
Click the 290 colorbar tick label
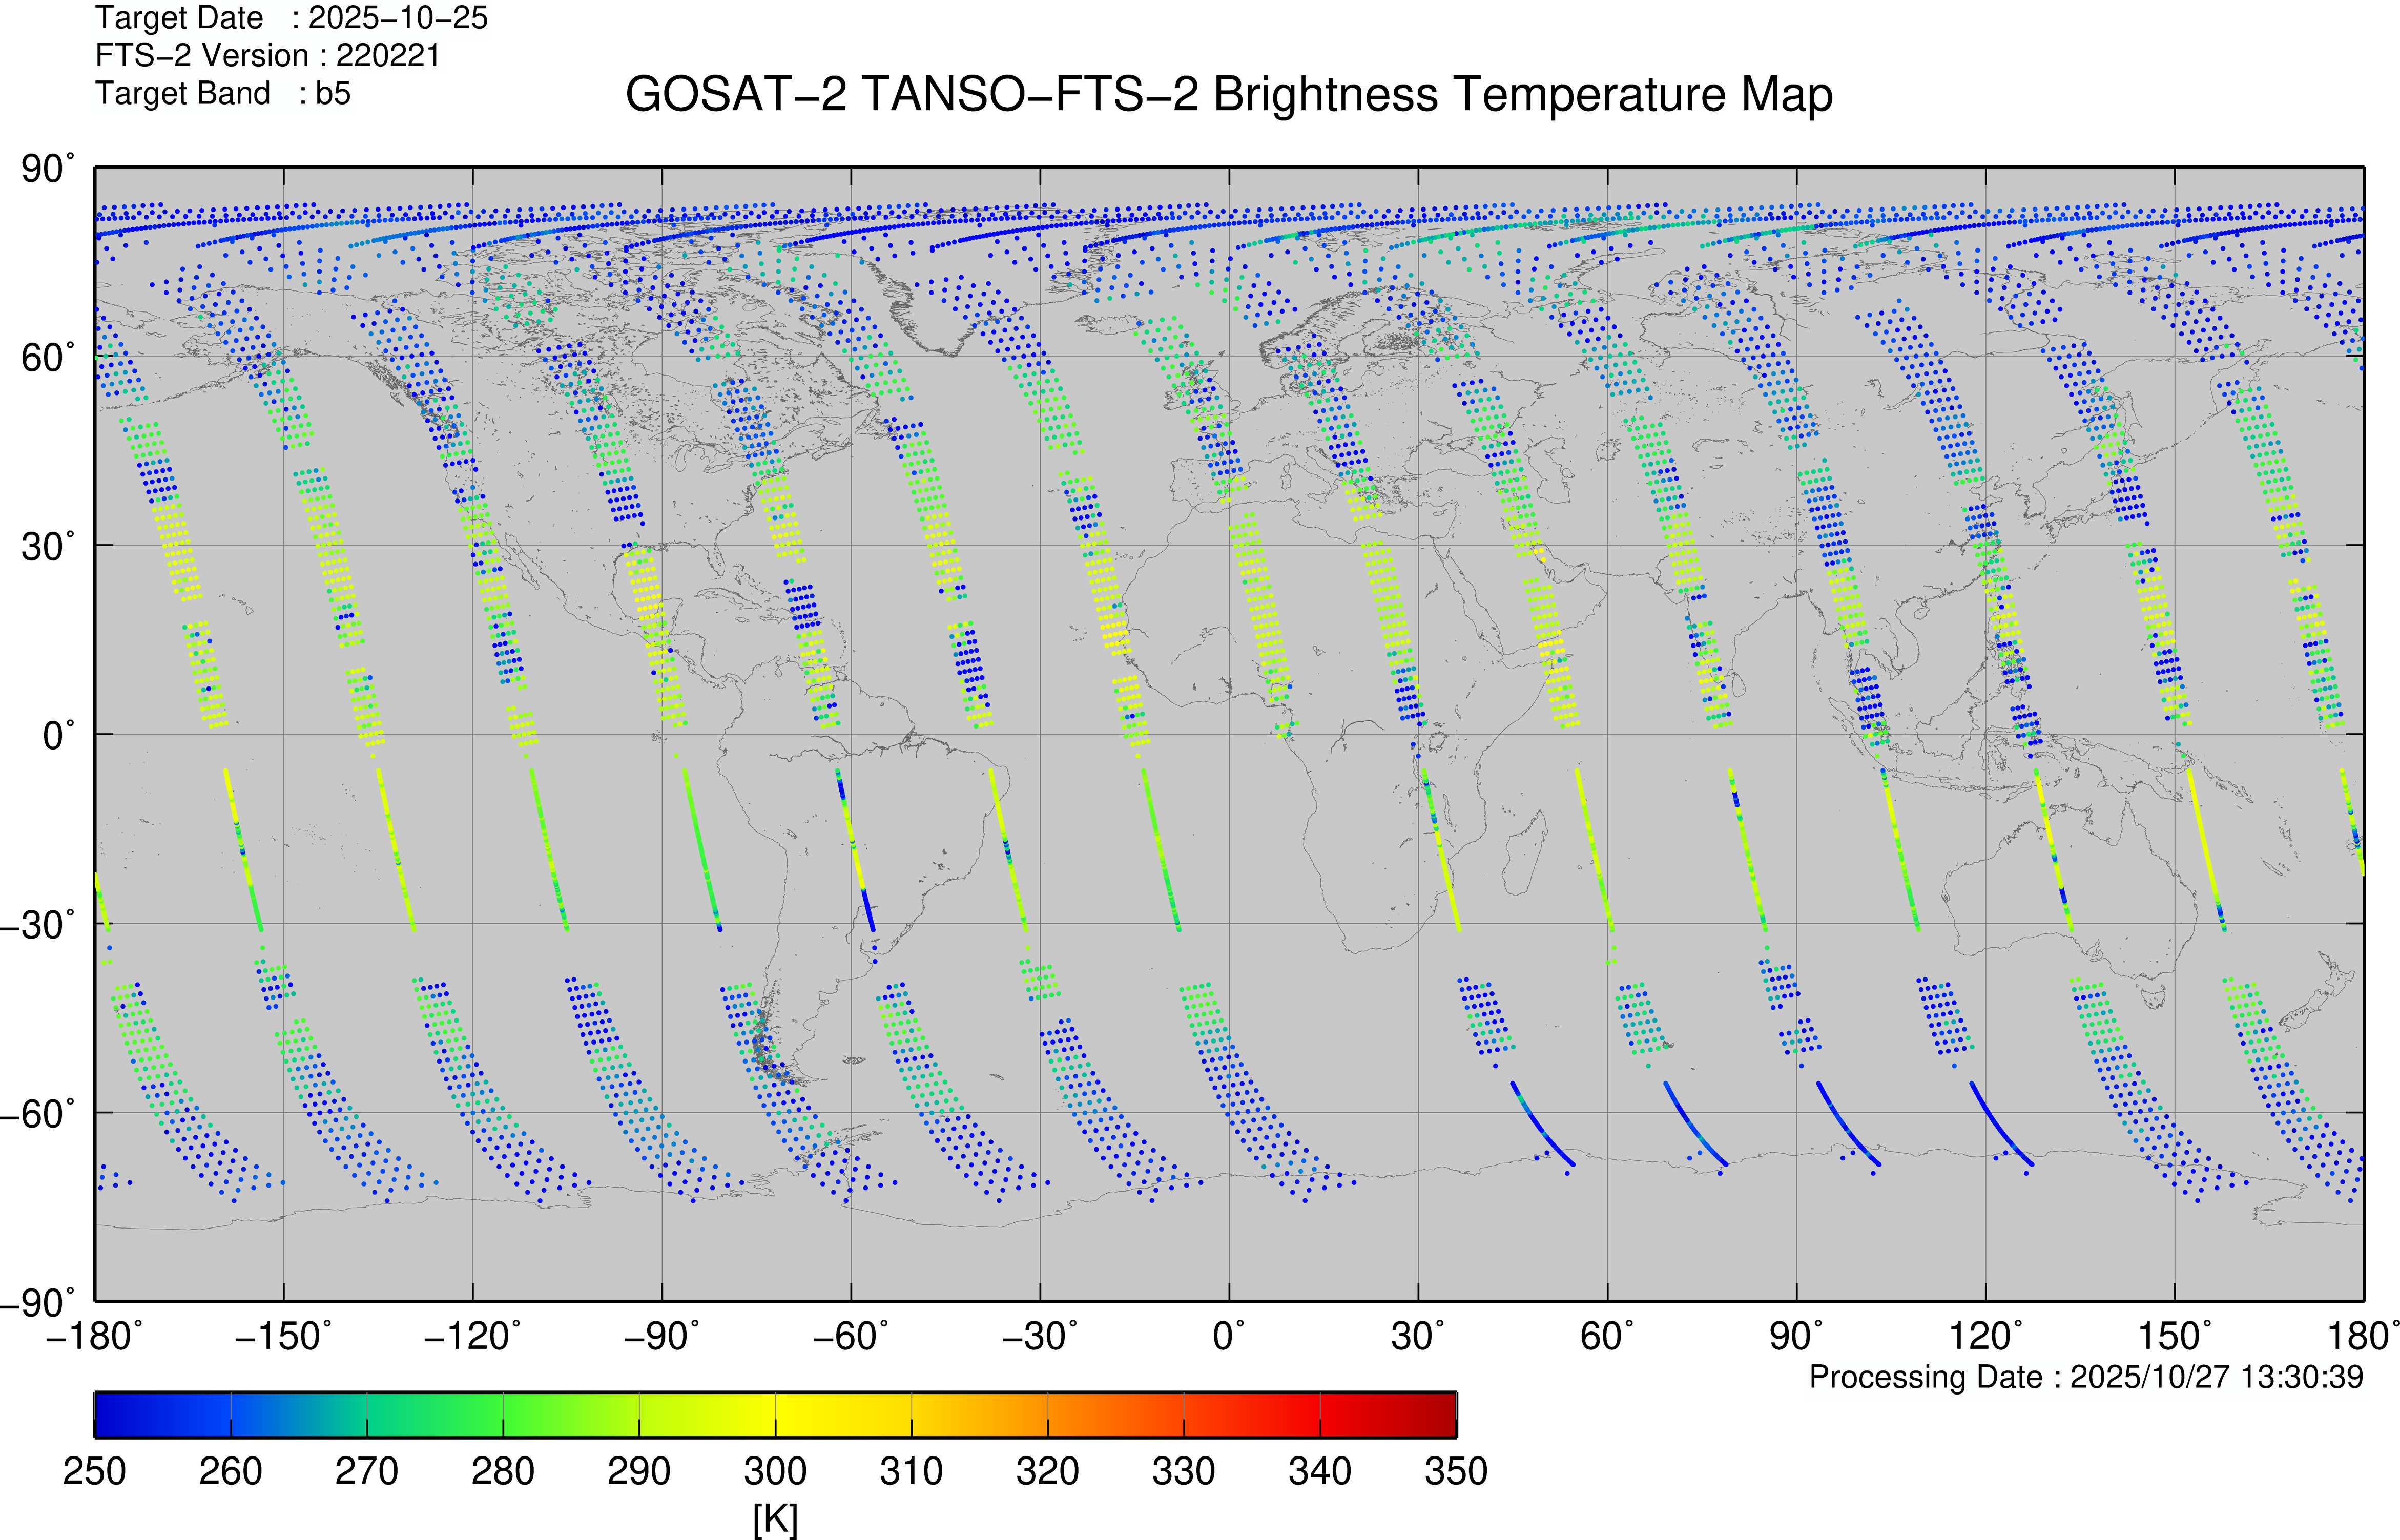[x=638, y=1471]
